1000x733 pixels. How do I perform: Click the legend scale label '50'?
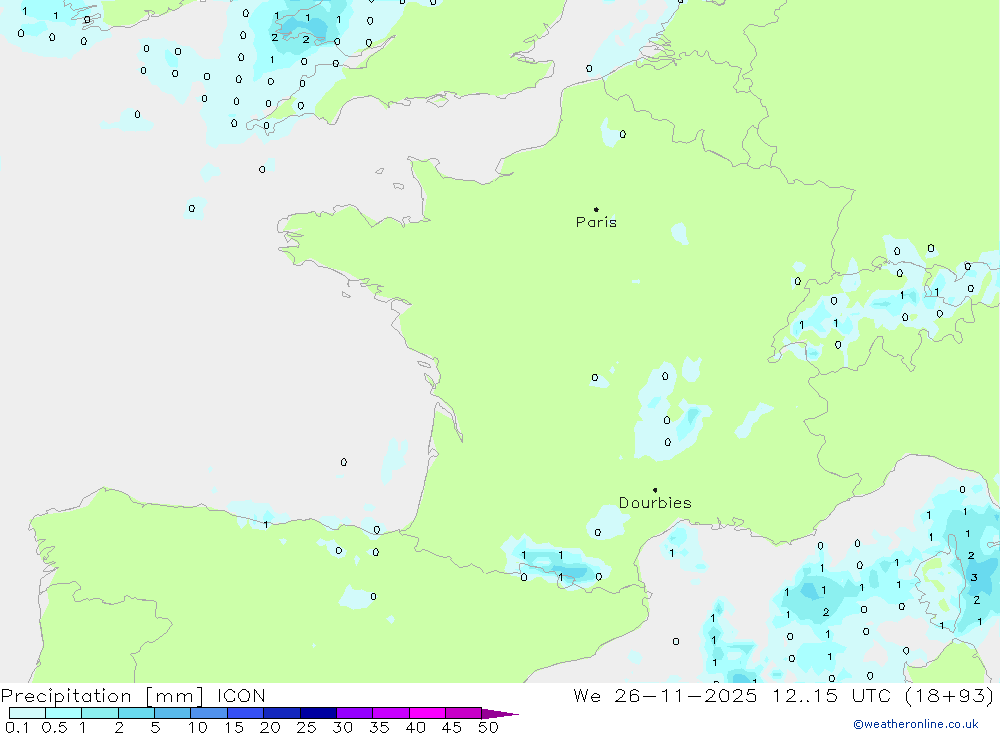tap(489, 727)
